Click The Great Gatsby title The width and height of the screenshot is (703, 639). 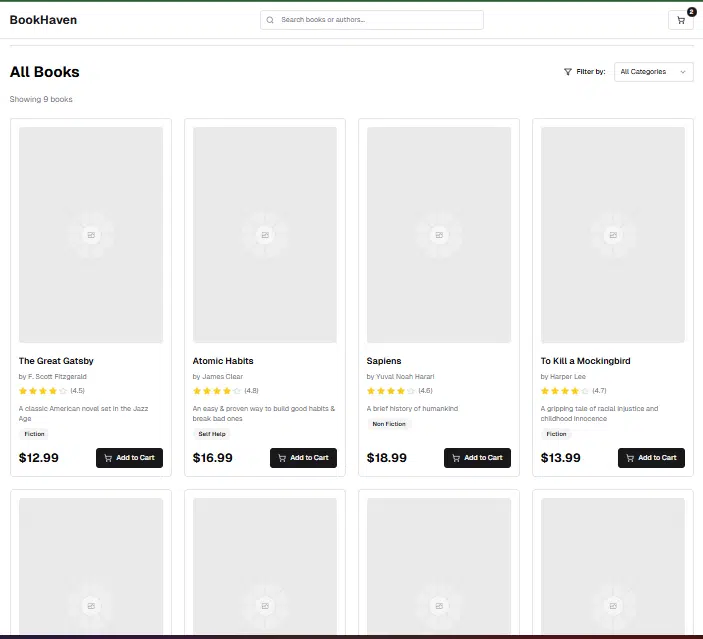pos(56,361)
